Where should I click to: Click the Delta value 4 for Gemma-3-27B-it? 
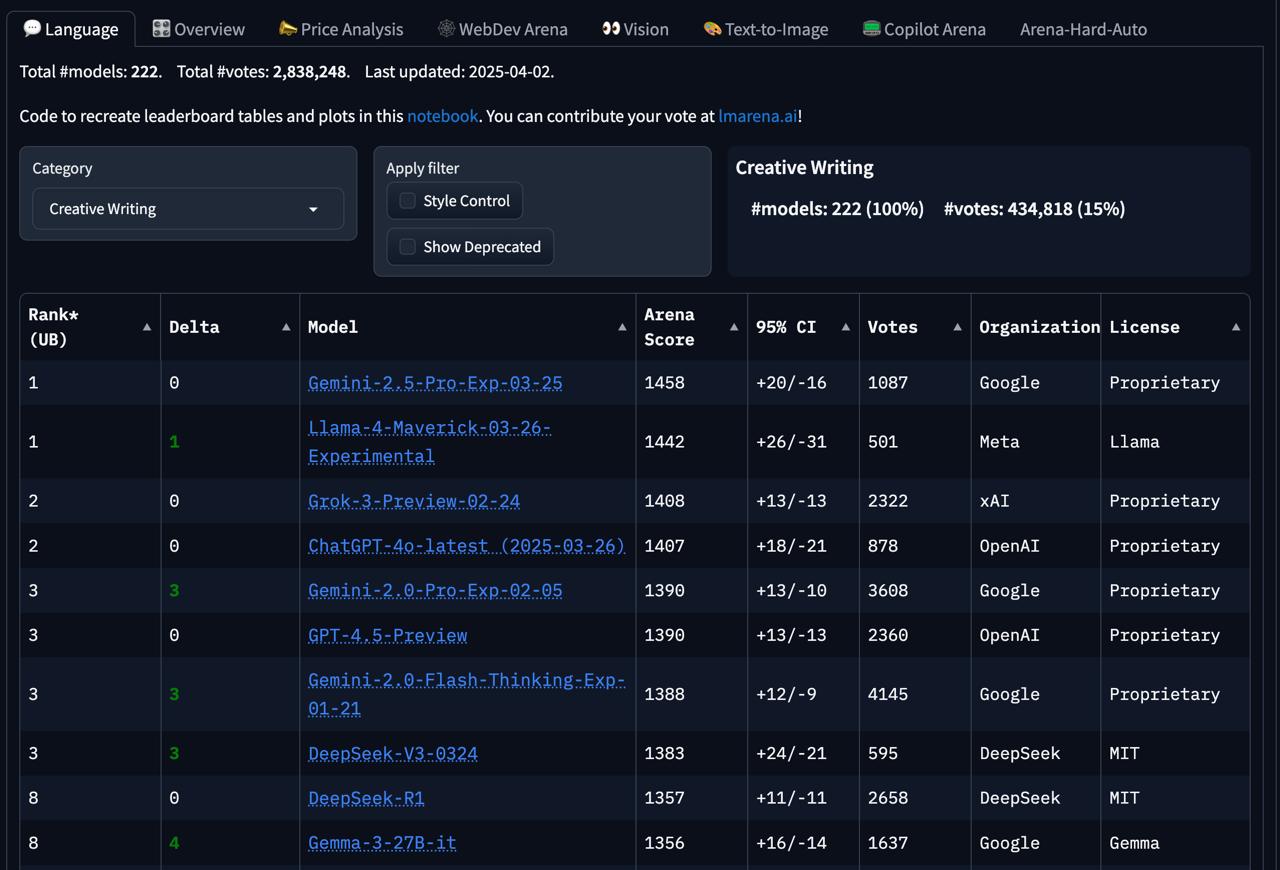click(174, 843)
